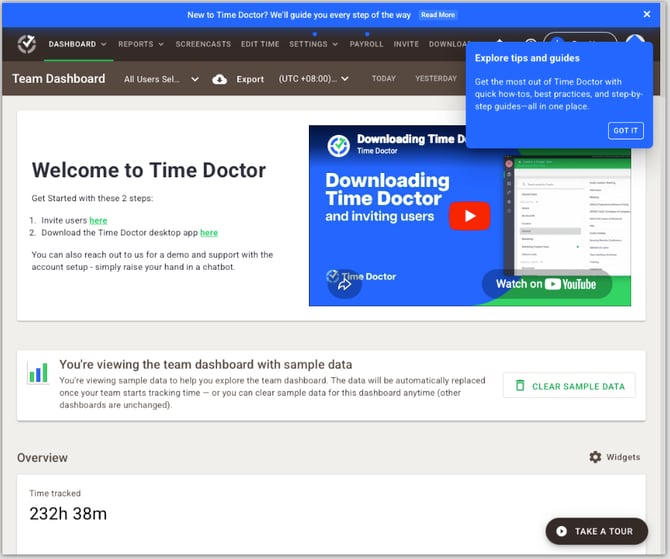Image resolution: width=670 pixels, height=559 pixels.
Task: Click the bar chart sample data icon
Action: (x=38, y=372)
